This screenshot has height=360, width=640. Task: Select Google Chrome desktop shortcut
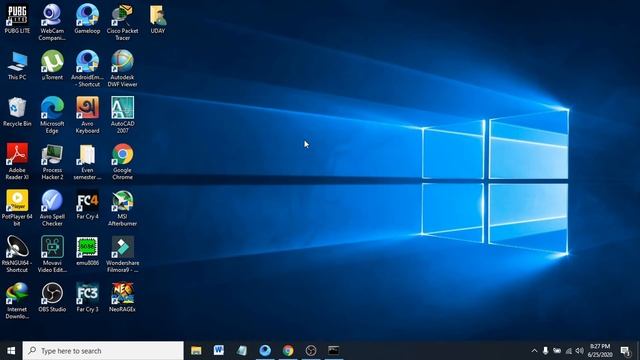[122, 162]
